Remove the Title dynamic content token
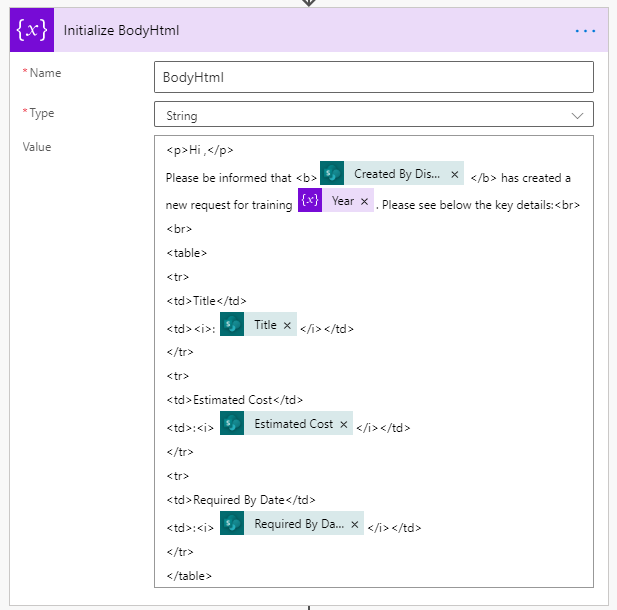The width and height of the screenshot is (617, 610). tap(288, 325)
